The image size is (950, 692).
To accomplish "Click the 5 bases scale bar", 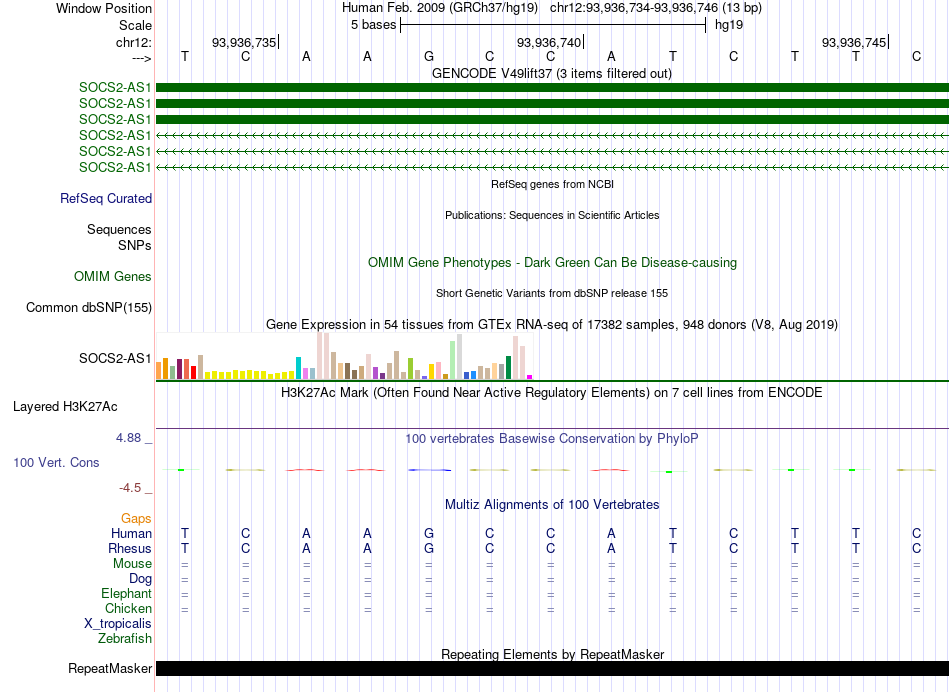I will 553,25.
